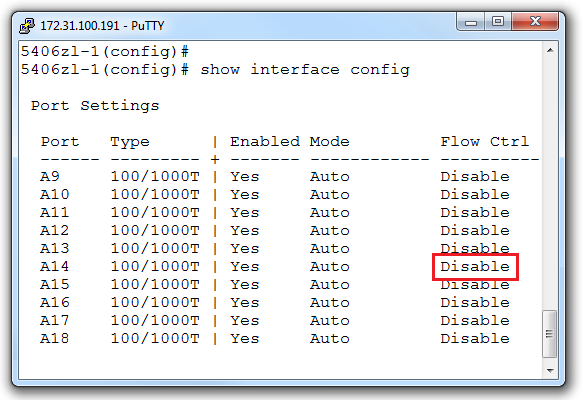The width and height of the screenshot is (588, 400).
Task: Click the A9 port label
Action: [x=50, y=176]
